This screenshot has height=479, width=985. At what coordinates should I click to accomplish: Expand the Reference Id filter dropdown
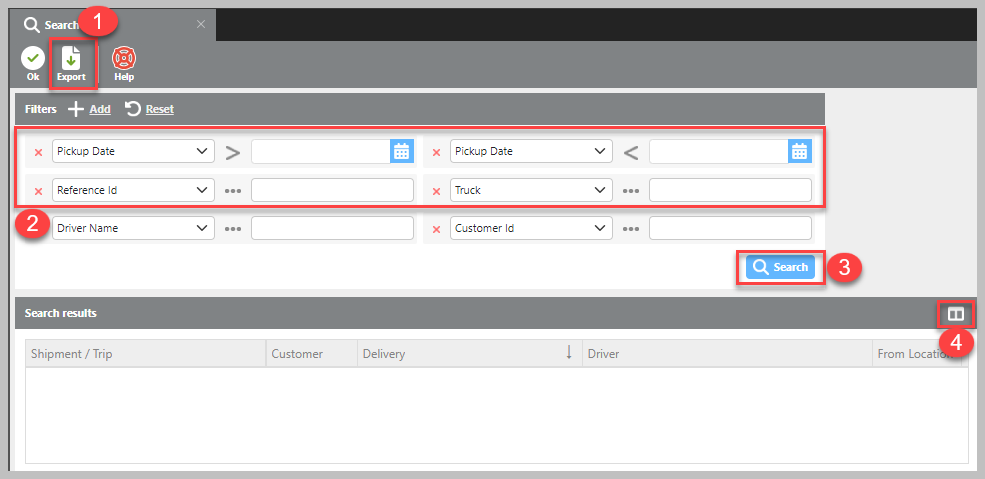133,190
